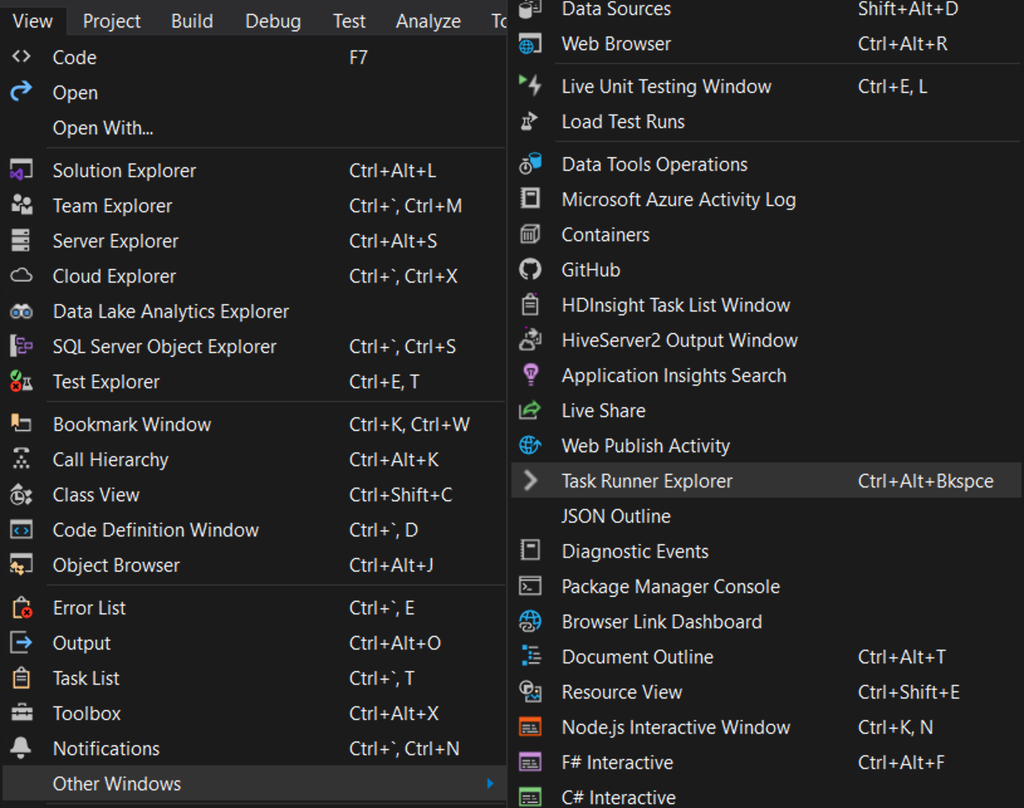Choose JSON Outline entry
Image resolution: width=1024 pixels, height=808 pixels.
[x=766, y=515]
